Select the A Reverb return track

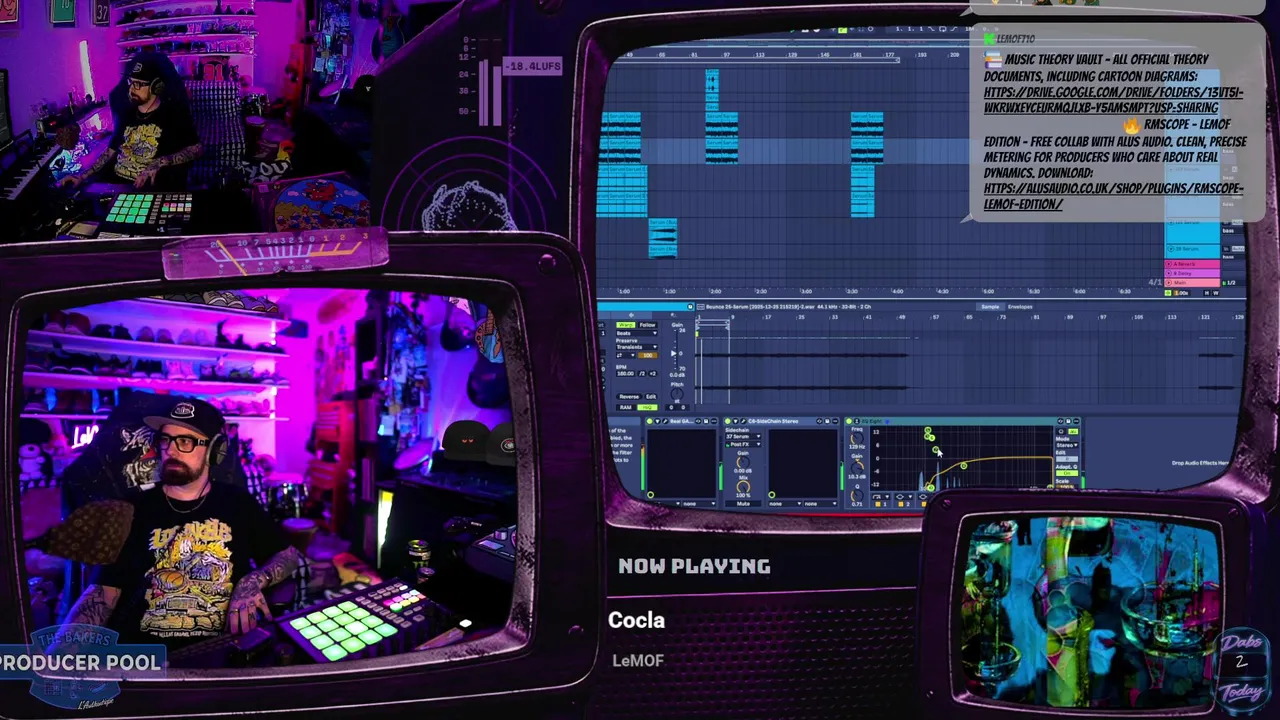click(x=1192, y=264)
